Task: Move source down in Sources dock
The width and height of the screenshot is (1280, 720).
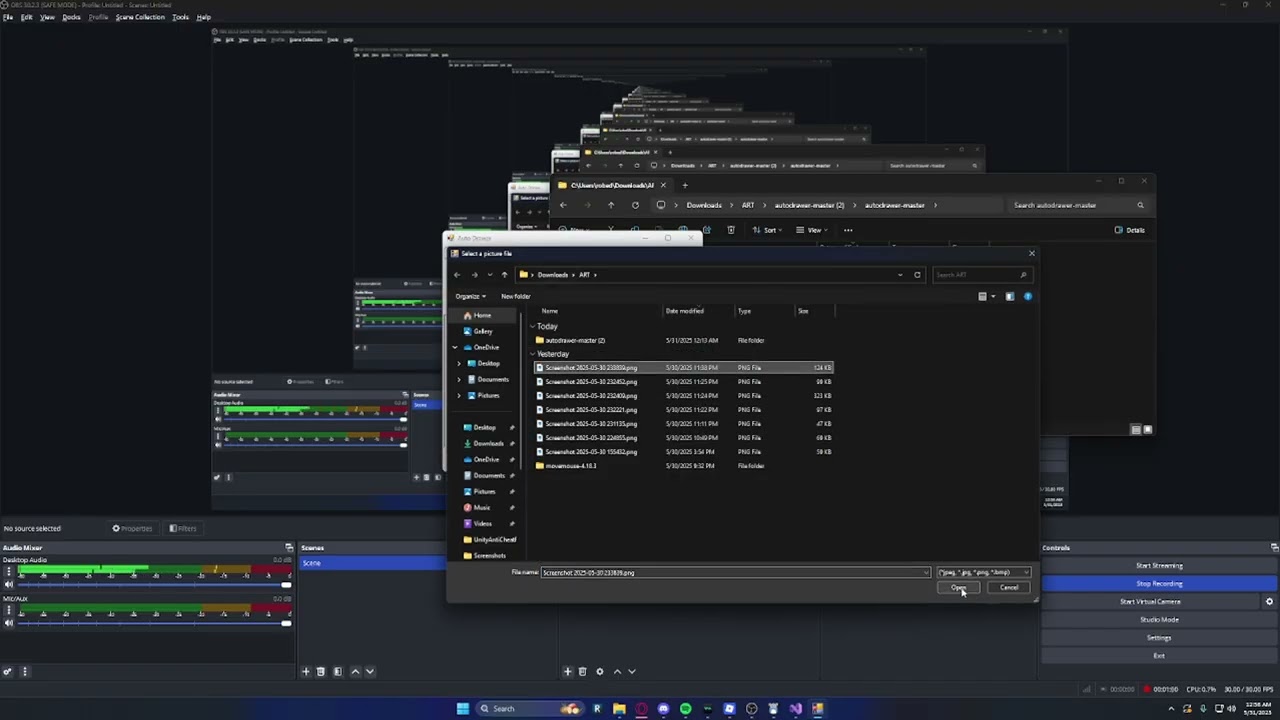Action: coord(631,672)
